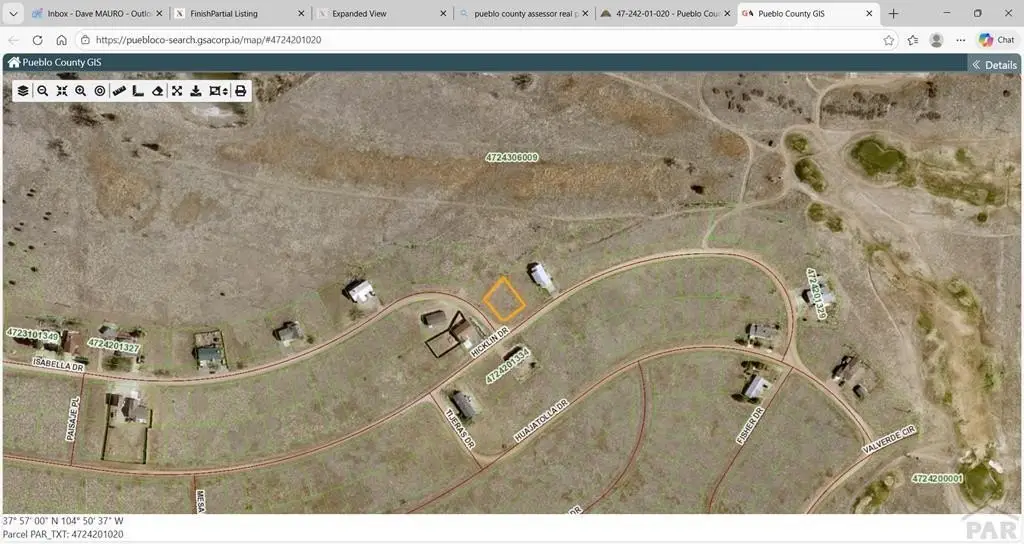Open the Copilot Chat button
Viewport: 1024px width, 544px height.
996,40
